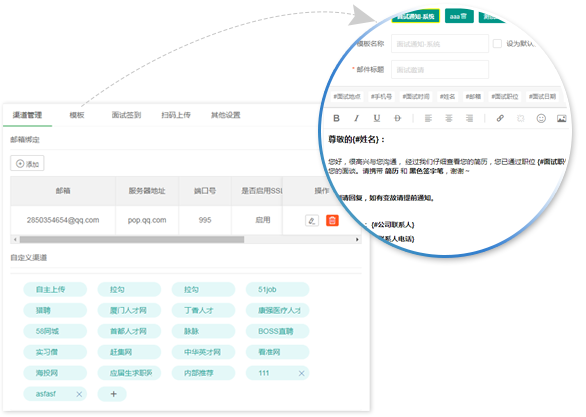This screenshot has height=417, width=586.
Task: Open the emoji picker in the editor
Action: (x=541, y=118)
